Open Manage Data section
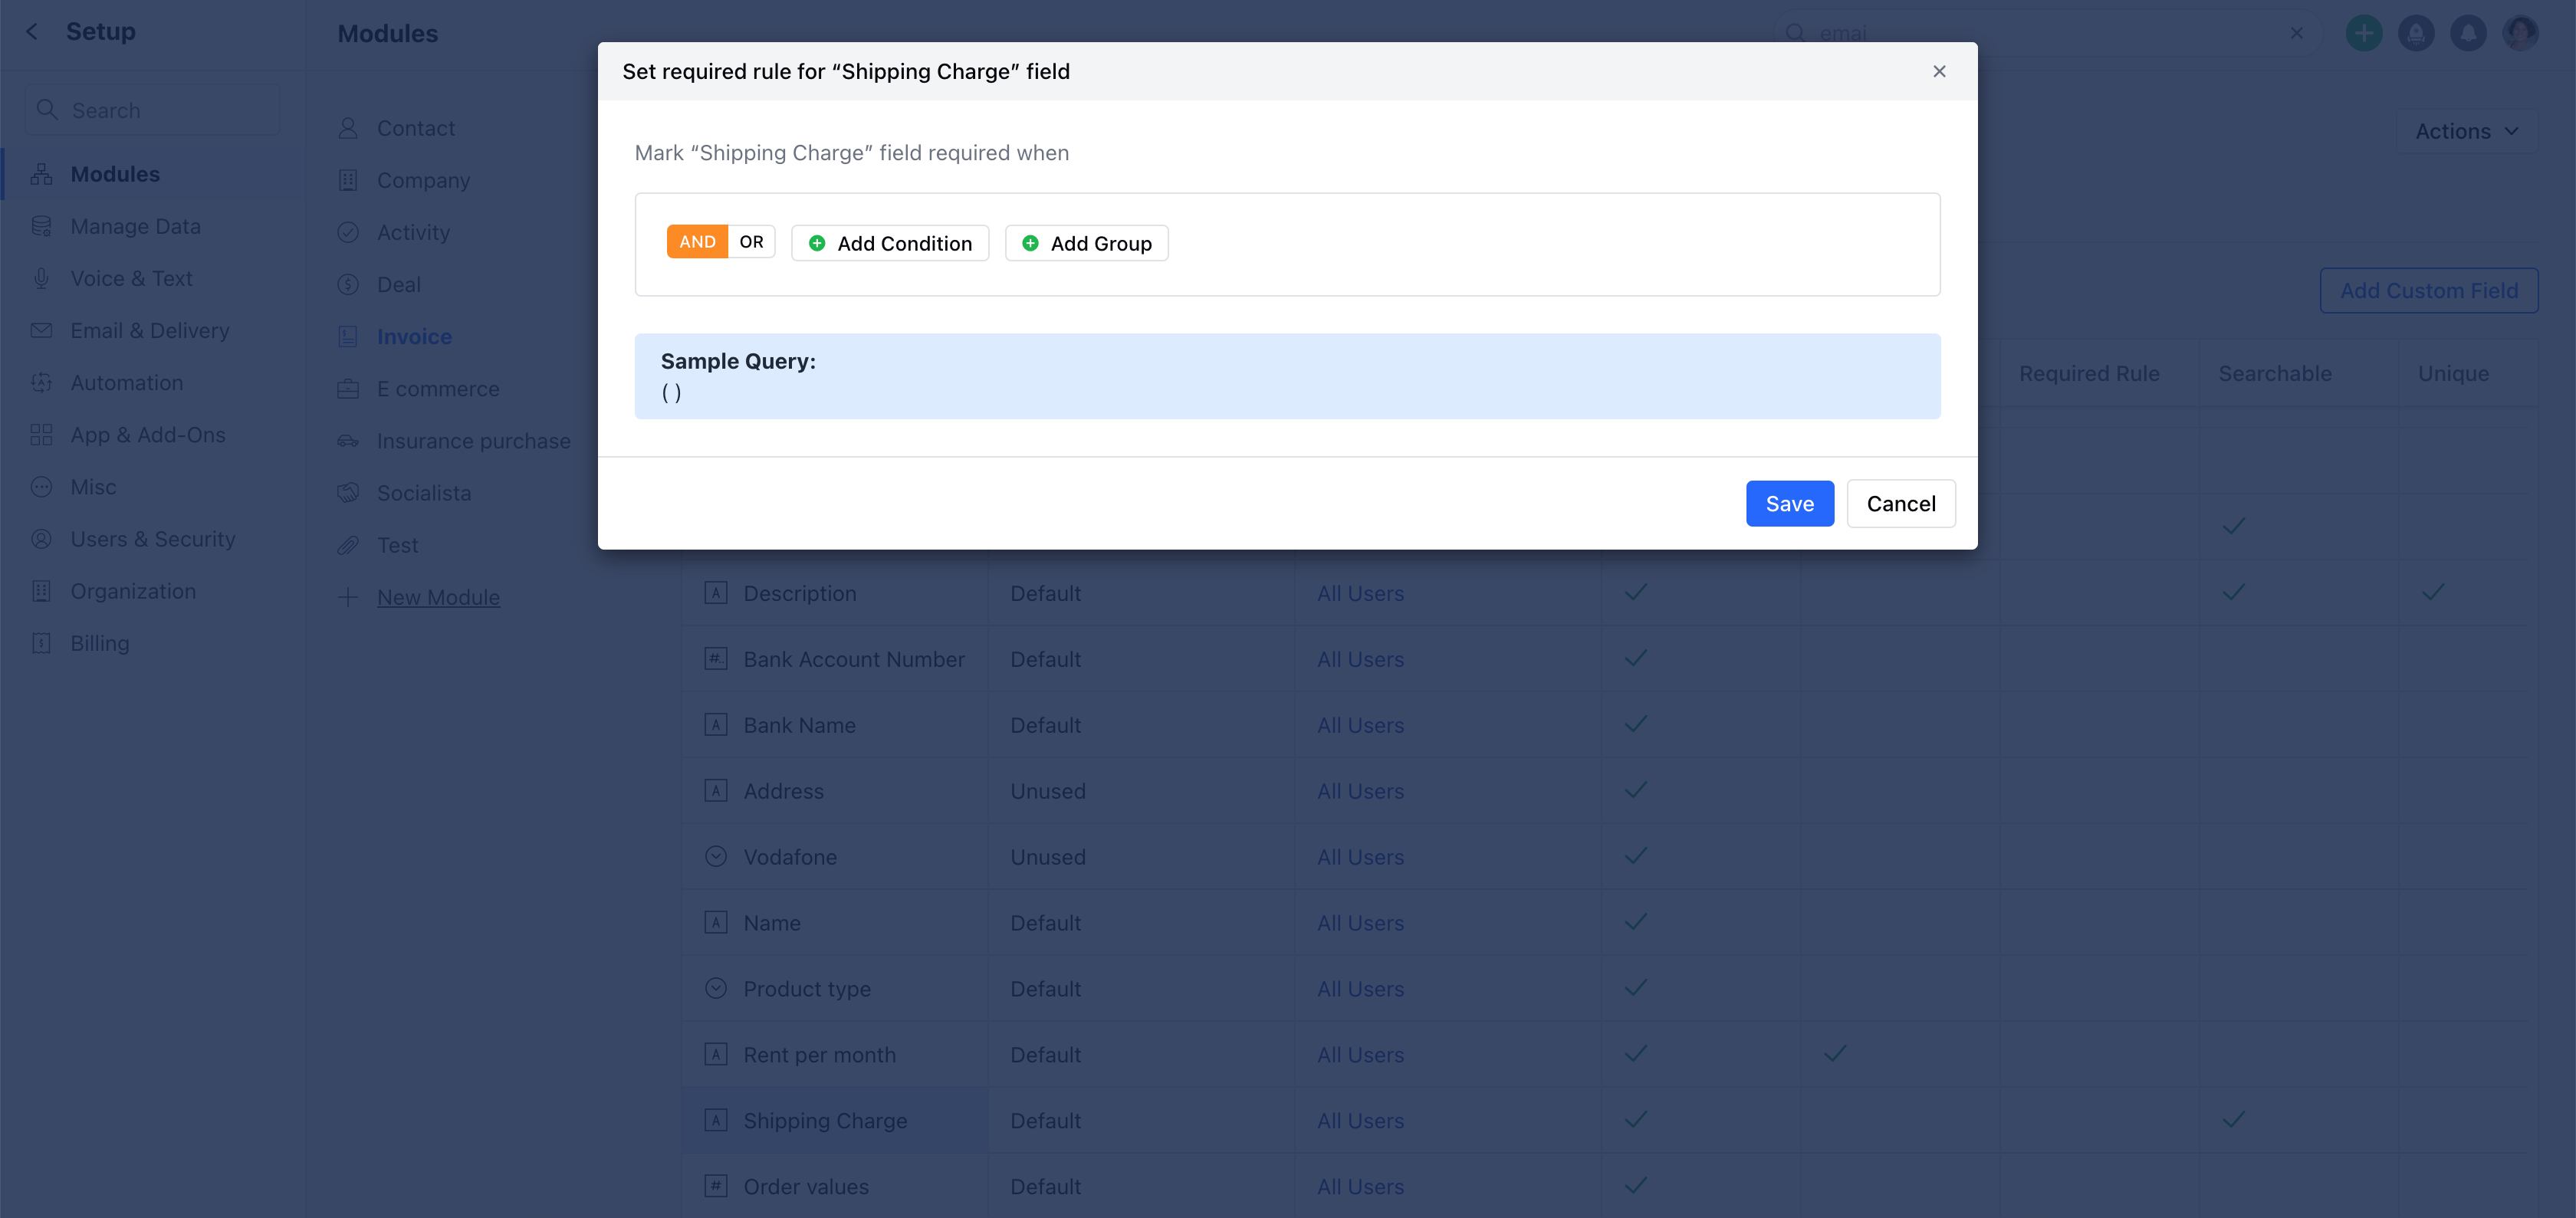Image resolution: width=2576 pixels, height=1218 pixels. click(135, 226)
